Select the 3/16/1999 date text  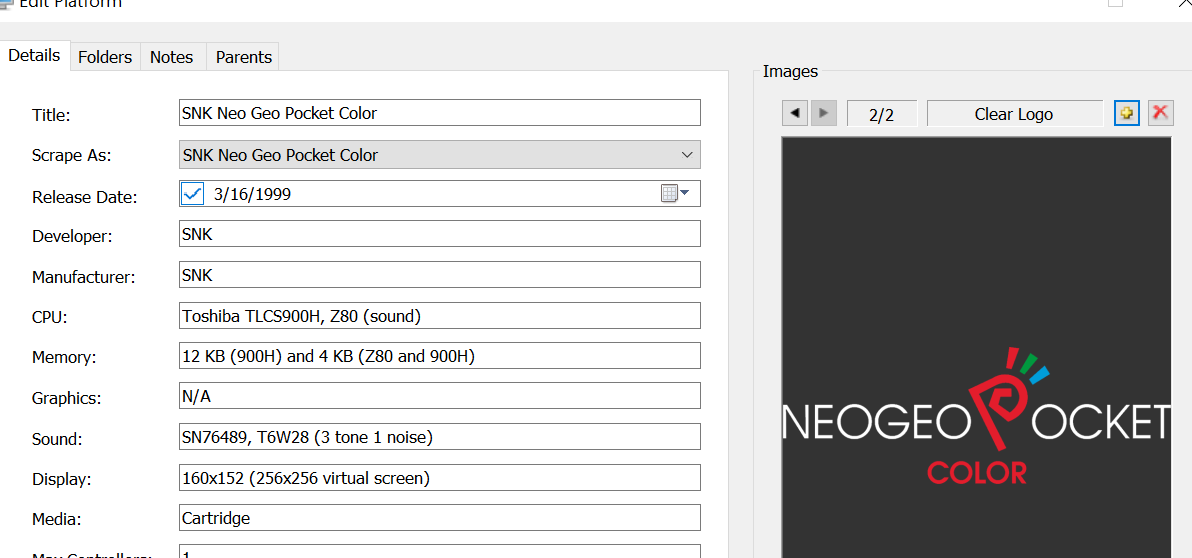[252, 195]
